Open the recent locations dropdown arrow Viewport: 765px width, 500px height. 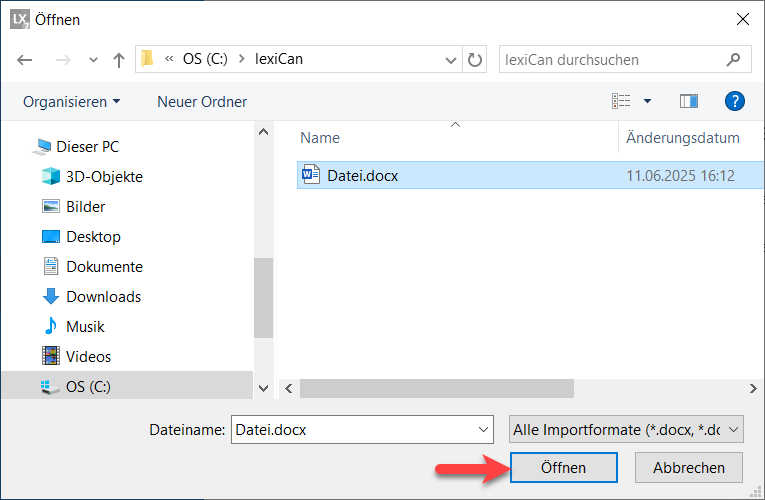pyautogui.click(x=93, y=59)
